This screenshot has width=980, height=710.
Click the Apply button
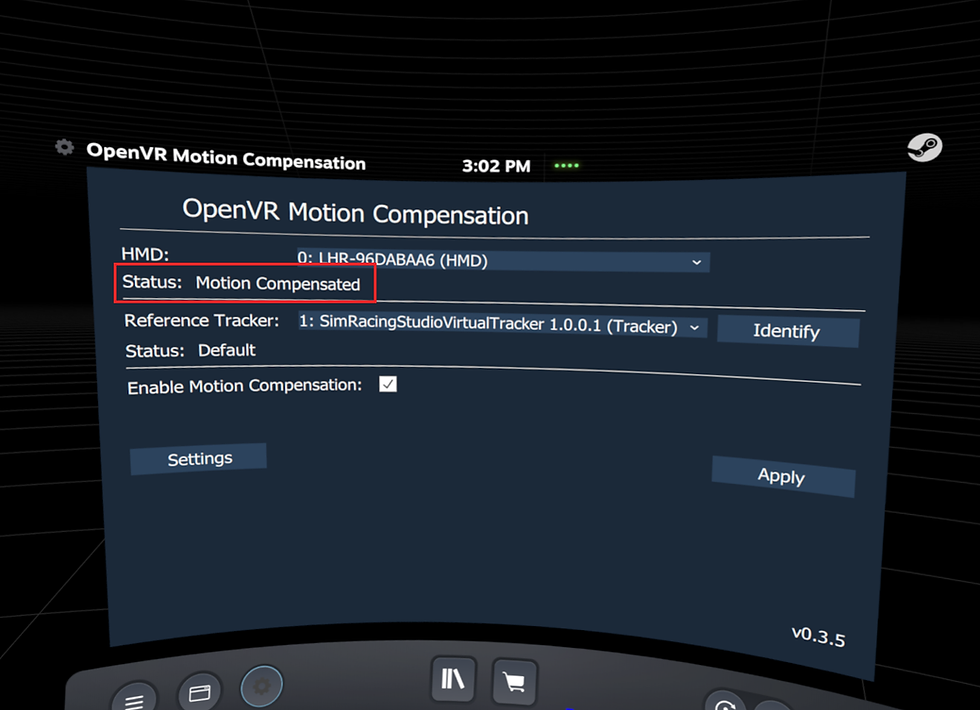pyautogui.click(x=782, y=476)
